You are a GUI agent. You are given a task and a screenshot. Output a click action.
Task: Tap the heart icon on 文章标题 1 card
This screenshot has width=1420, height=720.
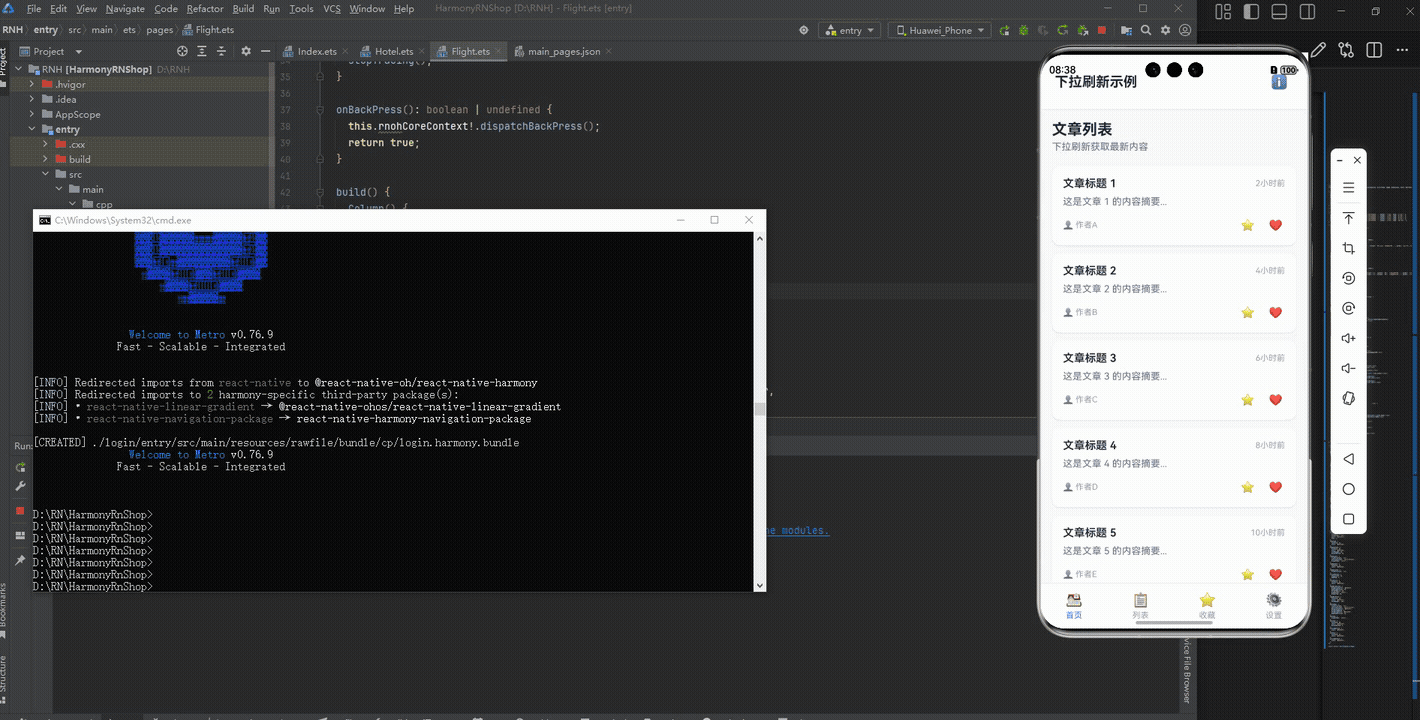[1275, 225]
